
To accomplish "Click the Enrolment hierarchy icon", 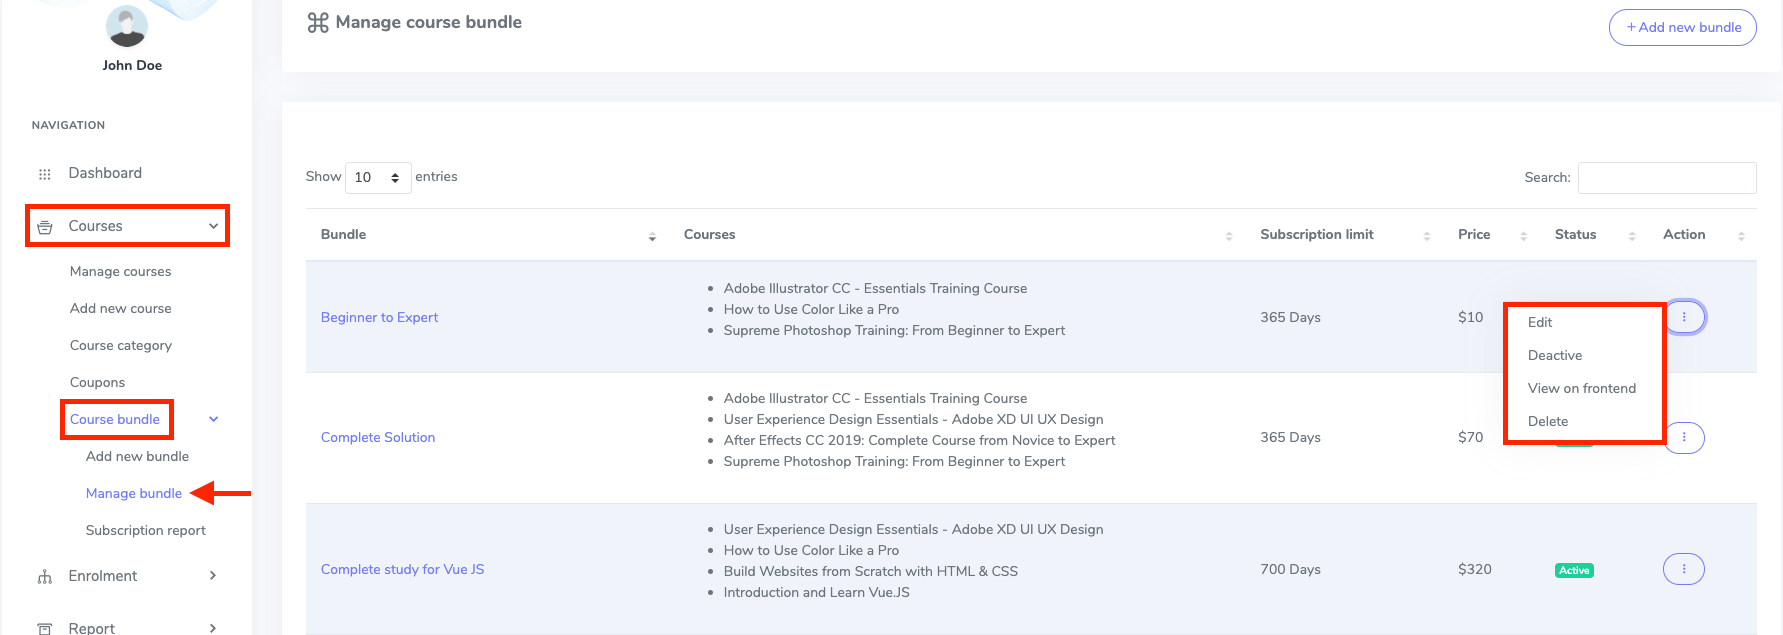I will 44,577.
